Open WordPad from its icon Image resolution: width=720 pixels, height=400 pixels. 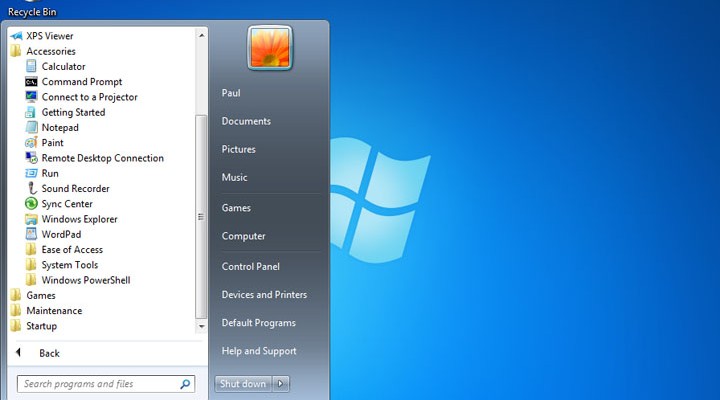tap(31, 234)
